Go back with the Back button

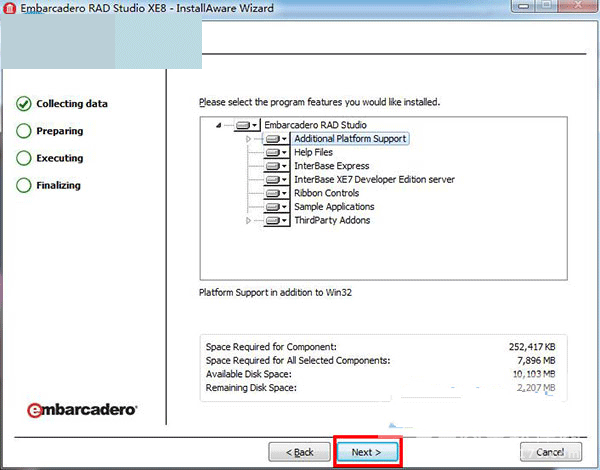pyautogui.click(x=299, y=452)
